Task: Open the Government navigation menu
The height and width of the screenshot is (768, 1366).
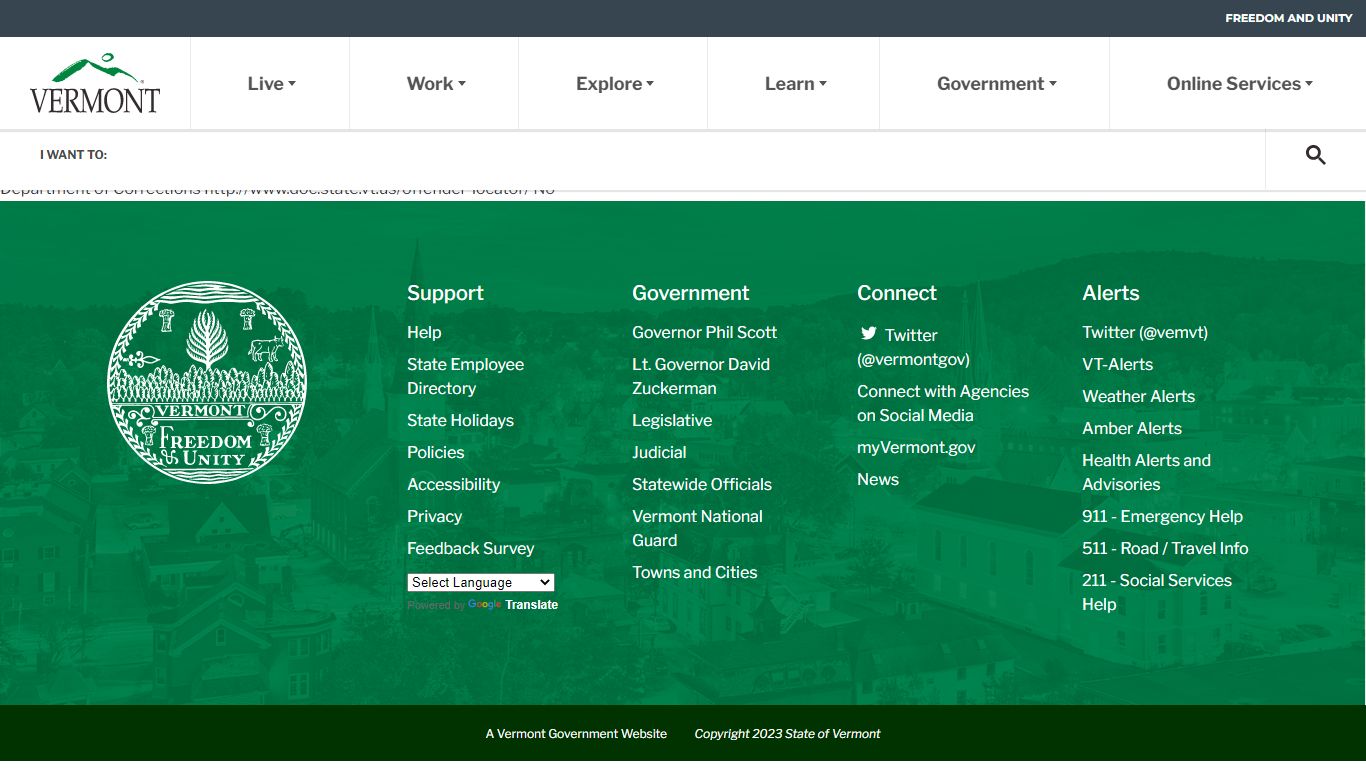Action: 996,84
